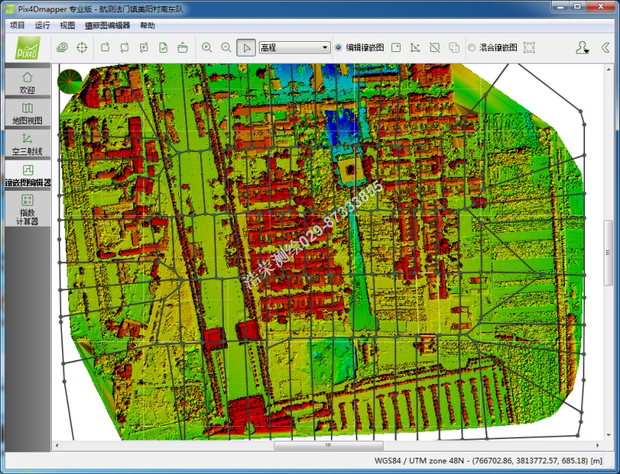The height and width of the screenshot is (474, 620).
Task: Click the edit vertices polygon icon
Action: point(415,48)
